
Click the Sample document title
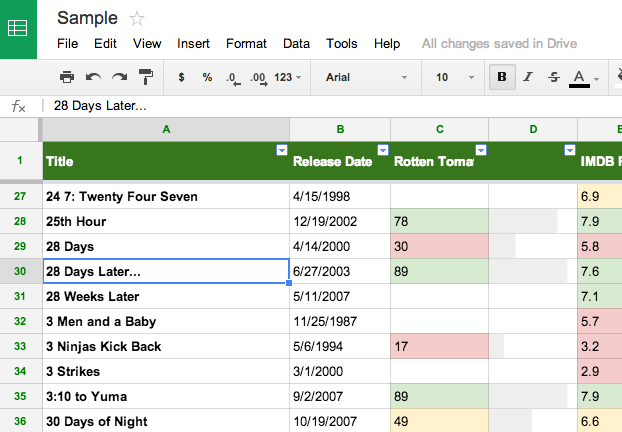coord(86,18)
